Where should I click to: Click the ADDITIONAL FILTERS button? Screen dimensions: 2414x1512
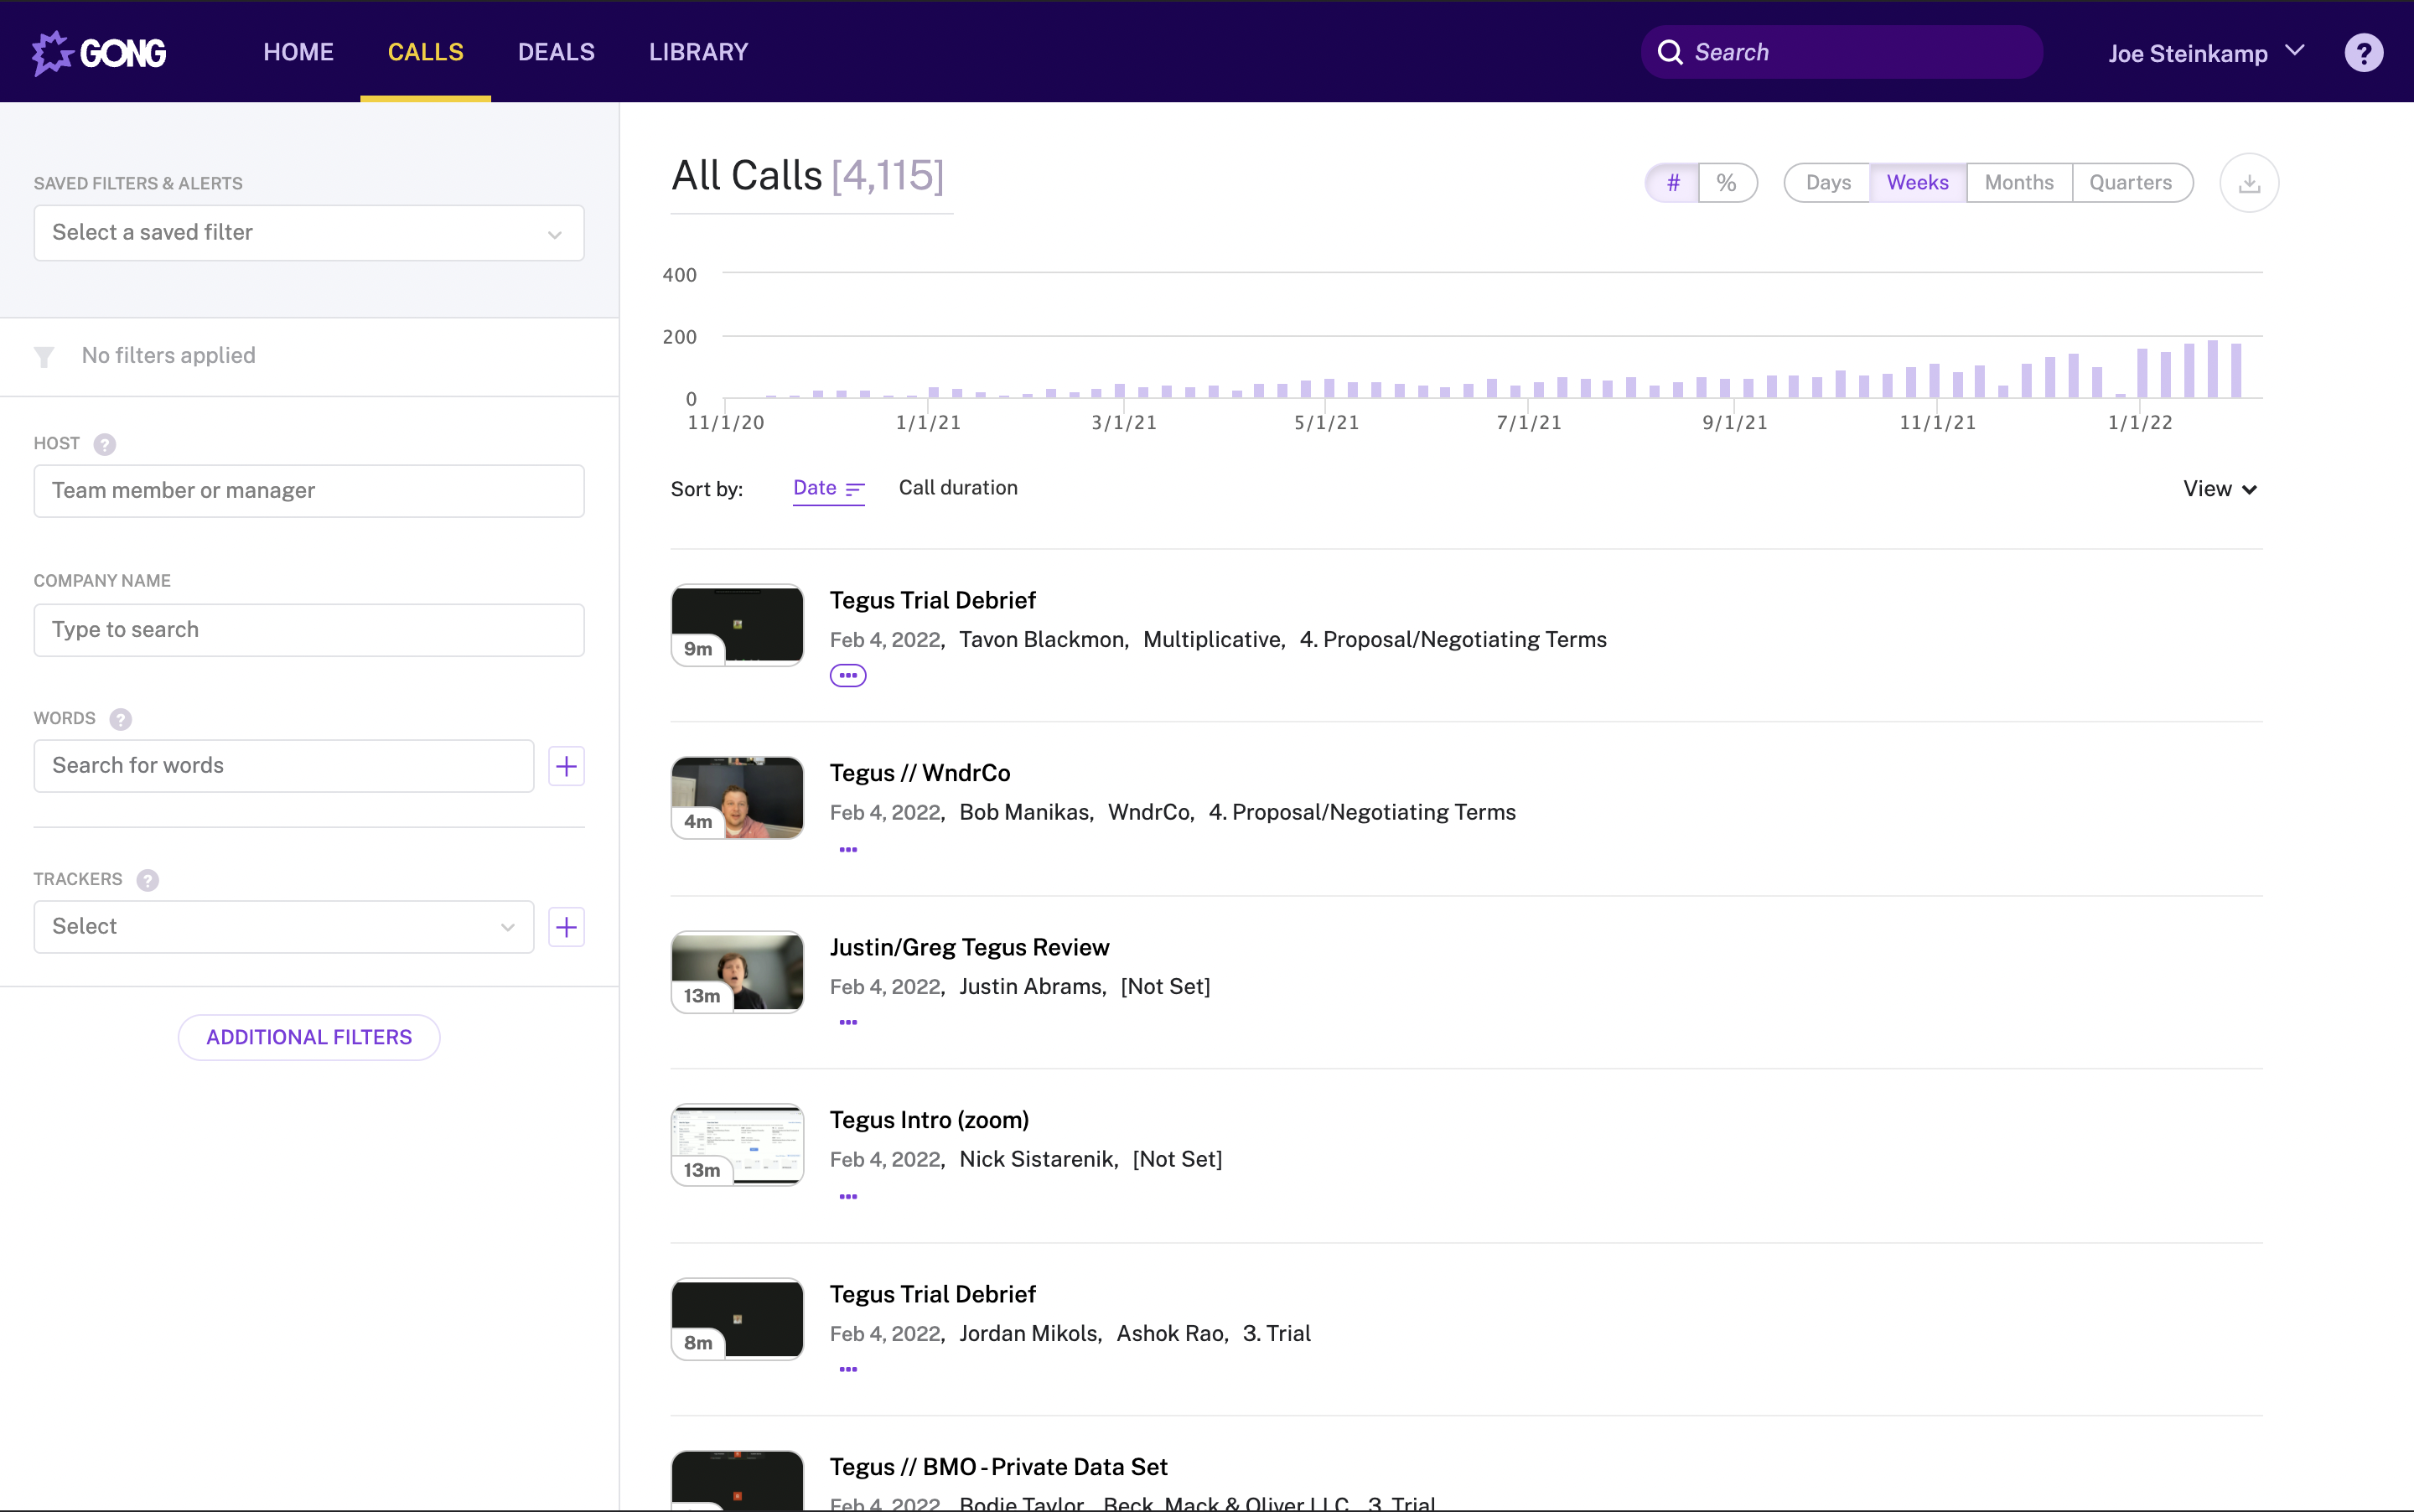click(309, 1037)
